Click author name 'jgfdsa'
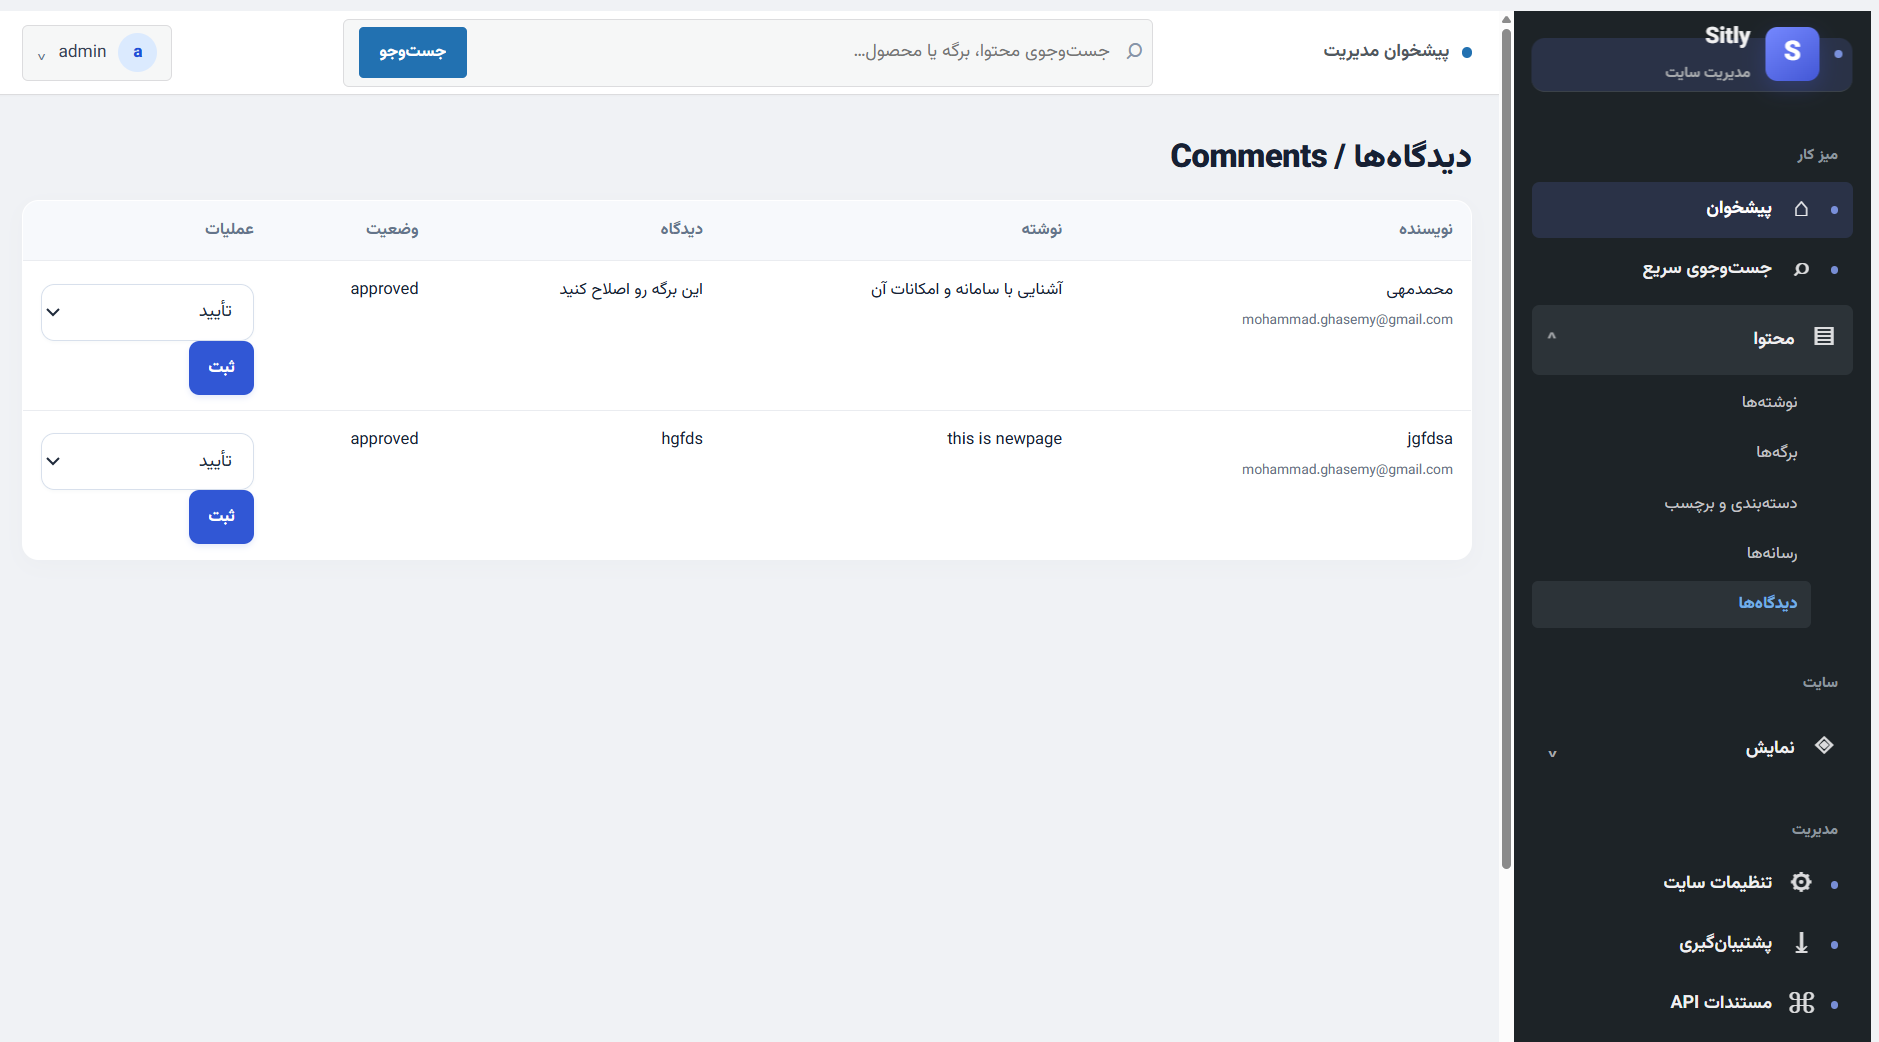Image resolution: width=1879 pixels, height=1042 pixels. [x=1429, y=439]
